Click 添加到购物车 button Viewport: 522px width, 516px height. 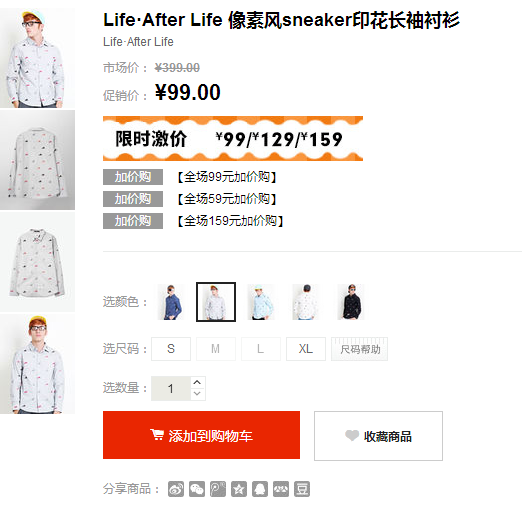(x=201, y=435)
